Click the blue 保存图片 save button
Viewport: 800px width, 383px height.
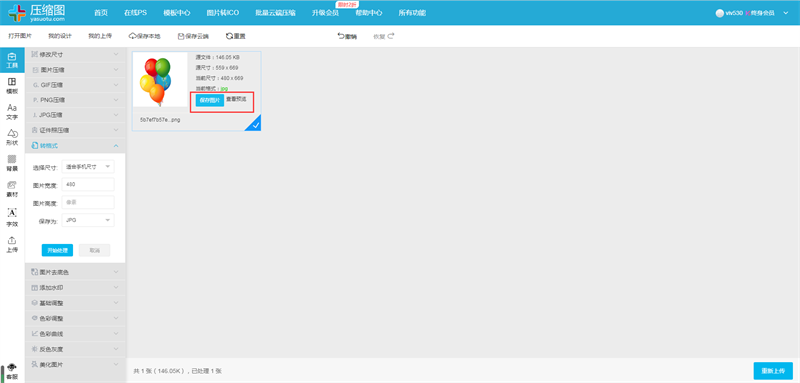click(x=210, y=100)
